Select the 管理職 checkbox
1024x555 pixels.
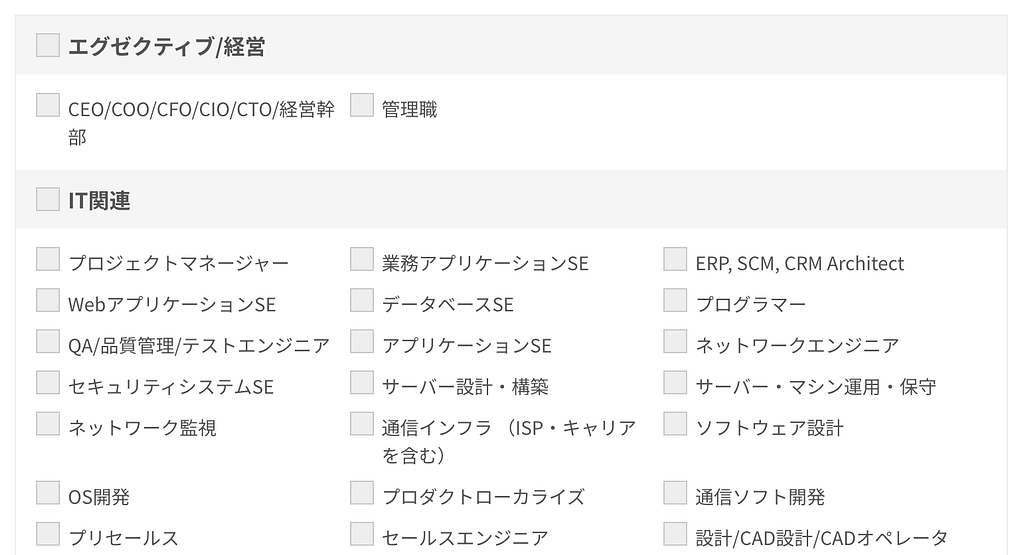point(362,105)
